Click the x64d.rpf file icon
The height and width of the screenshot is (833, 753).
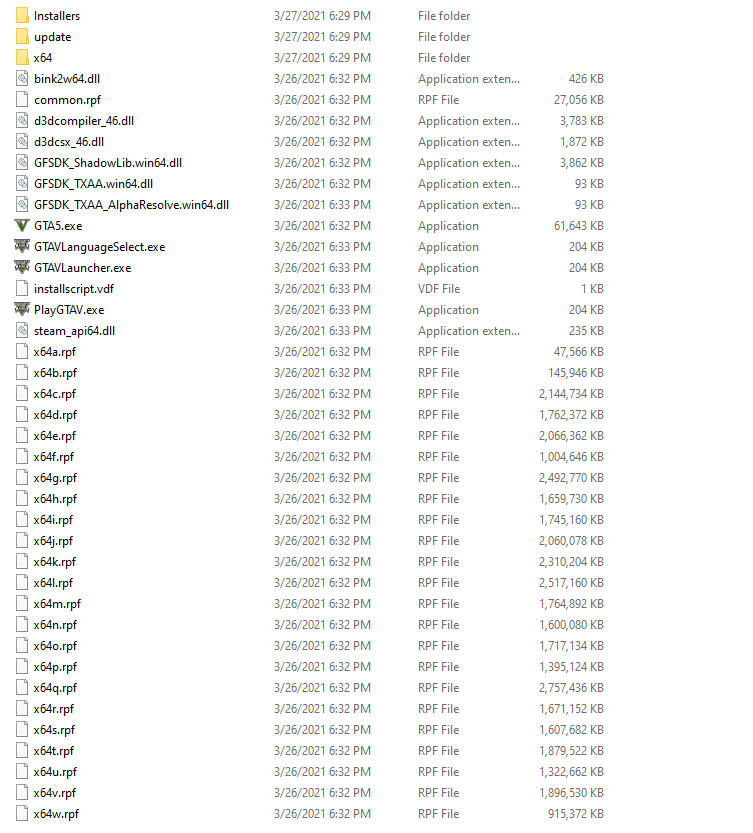click(x=22, y=414)
